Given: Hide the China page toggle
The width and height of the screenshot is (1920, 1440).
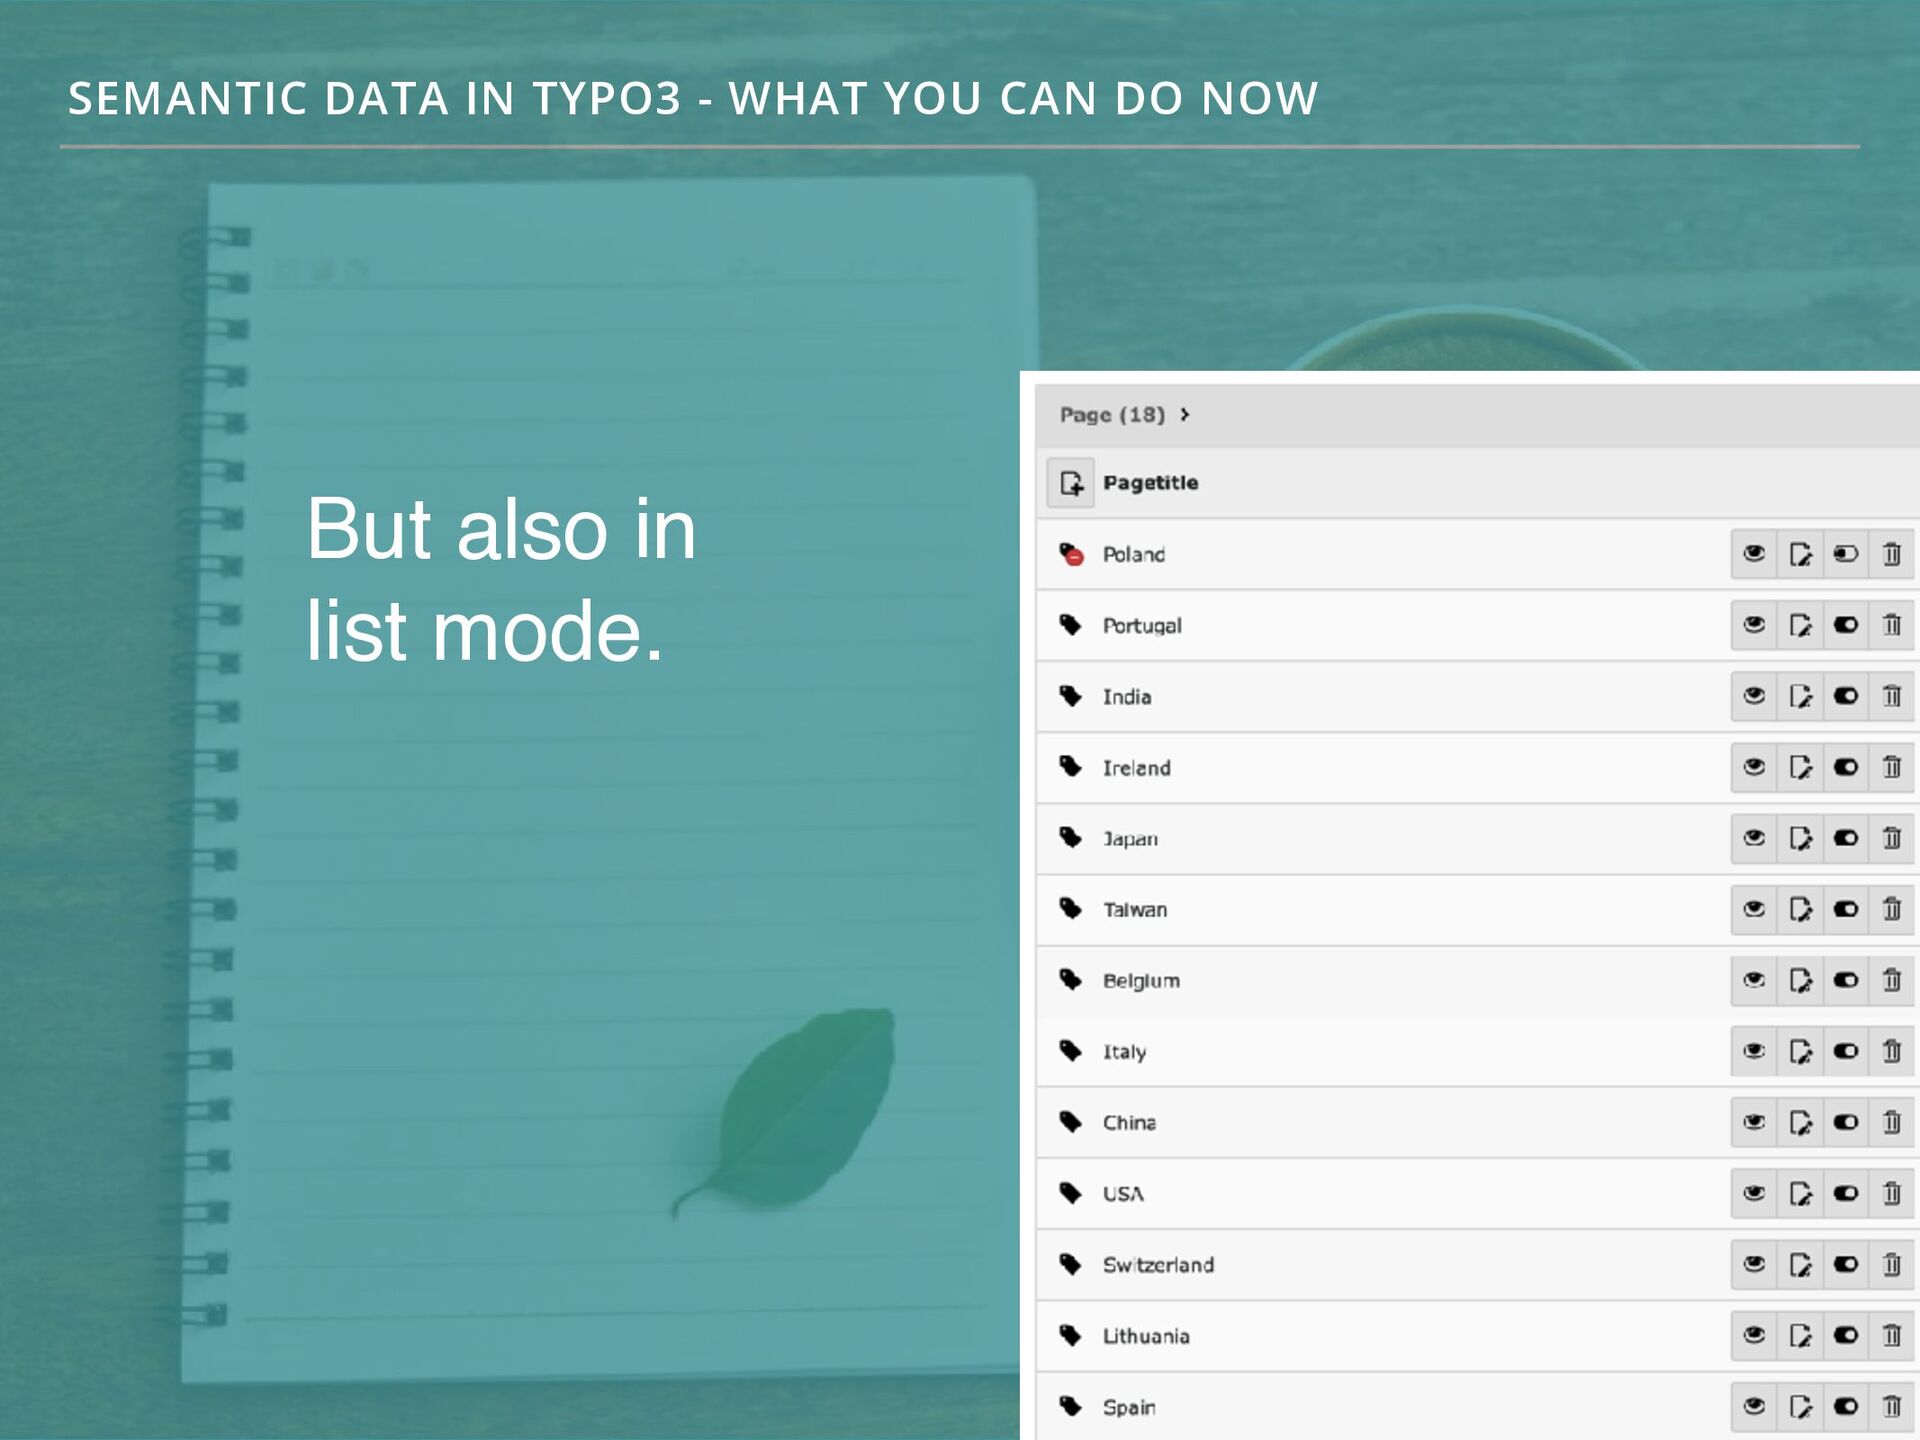Looking at the screenshot, I should tap(1846, 1122).
